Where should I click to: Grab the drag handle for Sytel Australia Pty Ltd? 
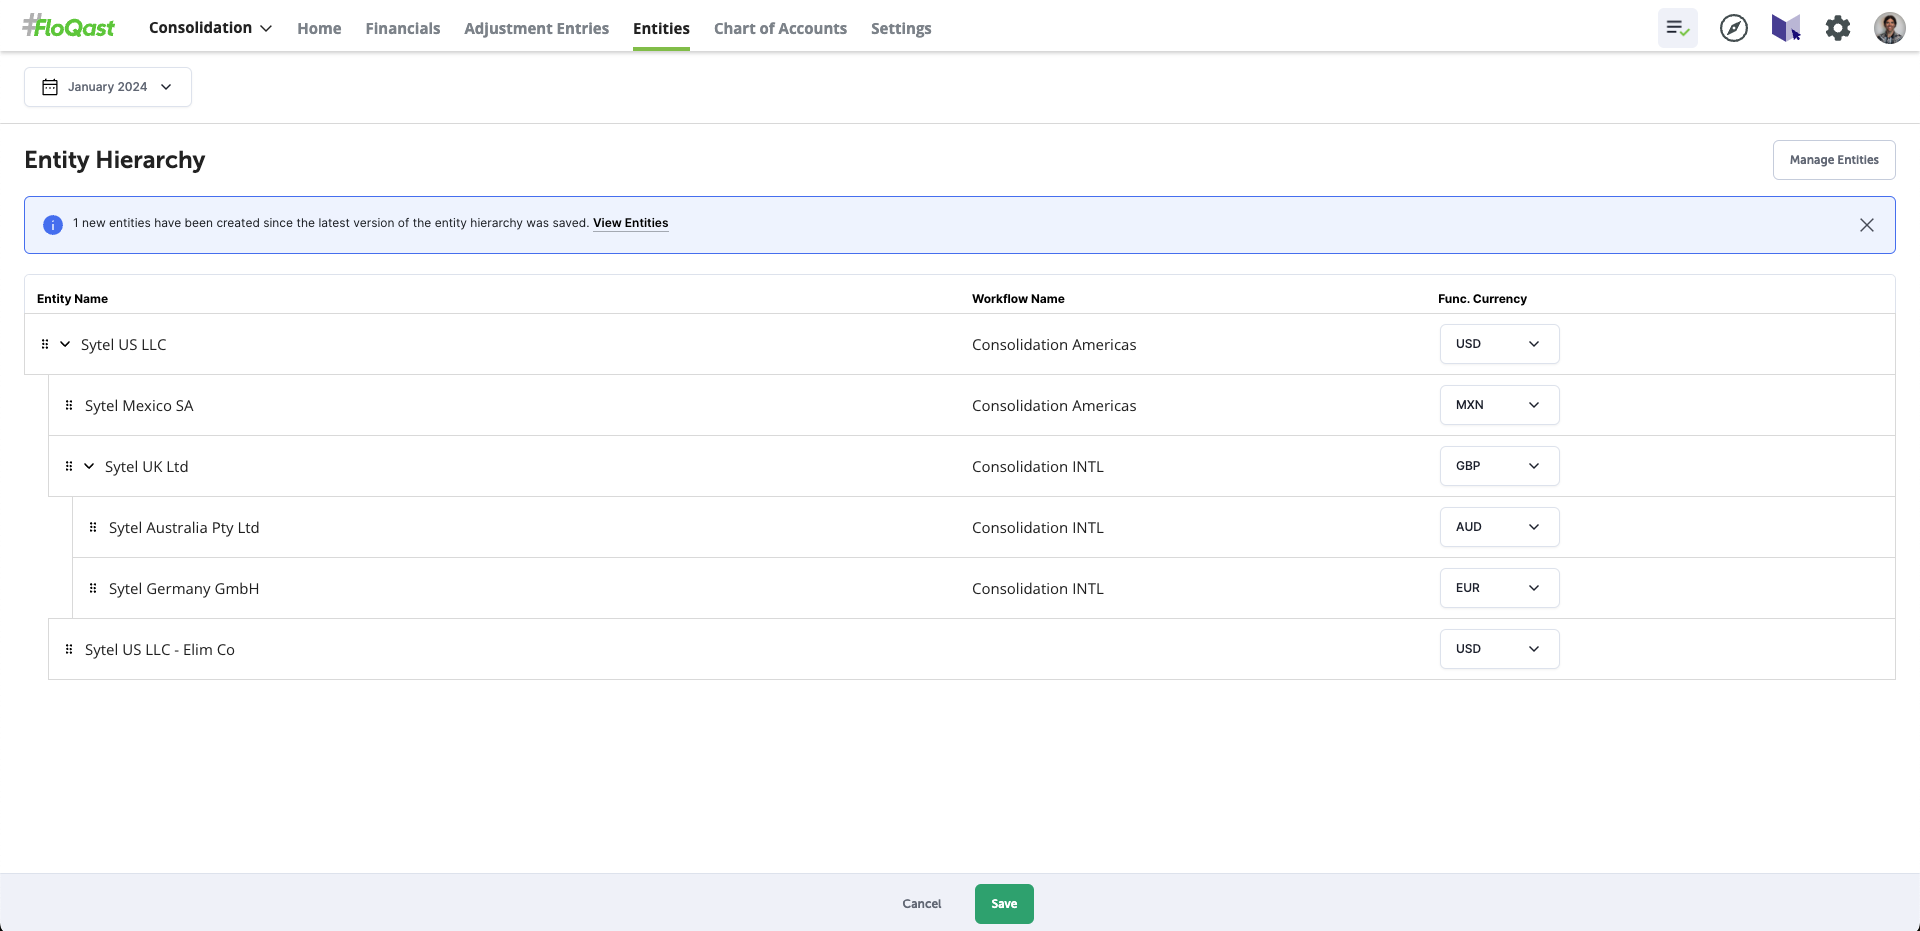point(93,527)
